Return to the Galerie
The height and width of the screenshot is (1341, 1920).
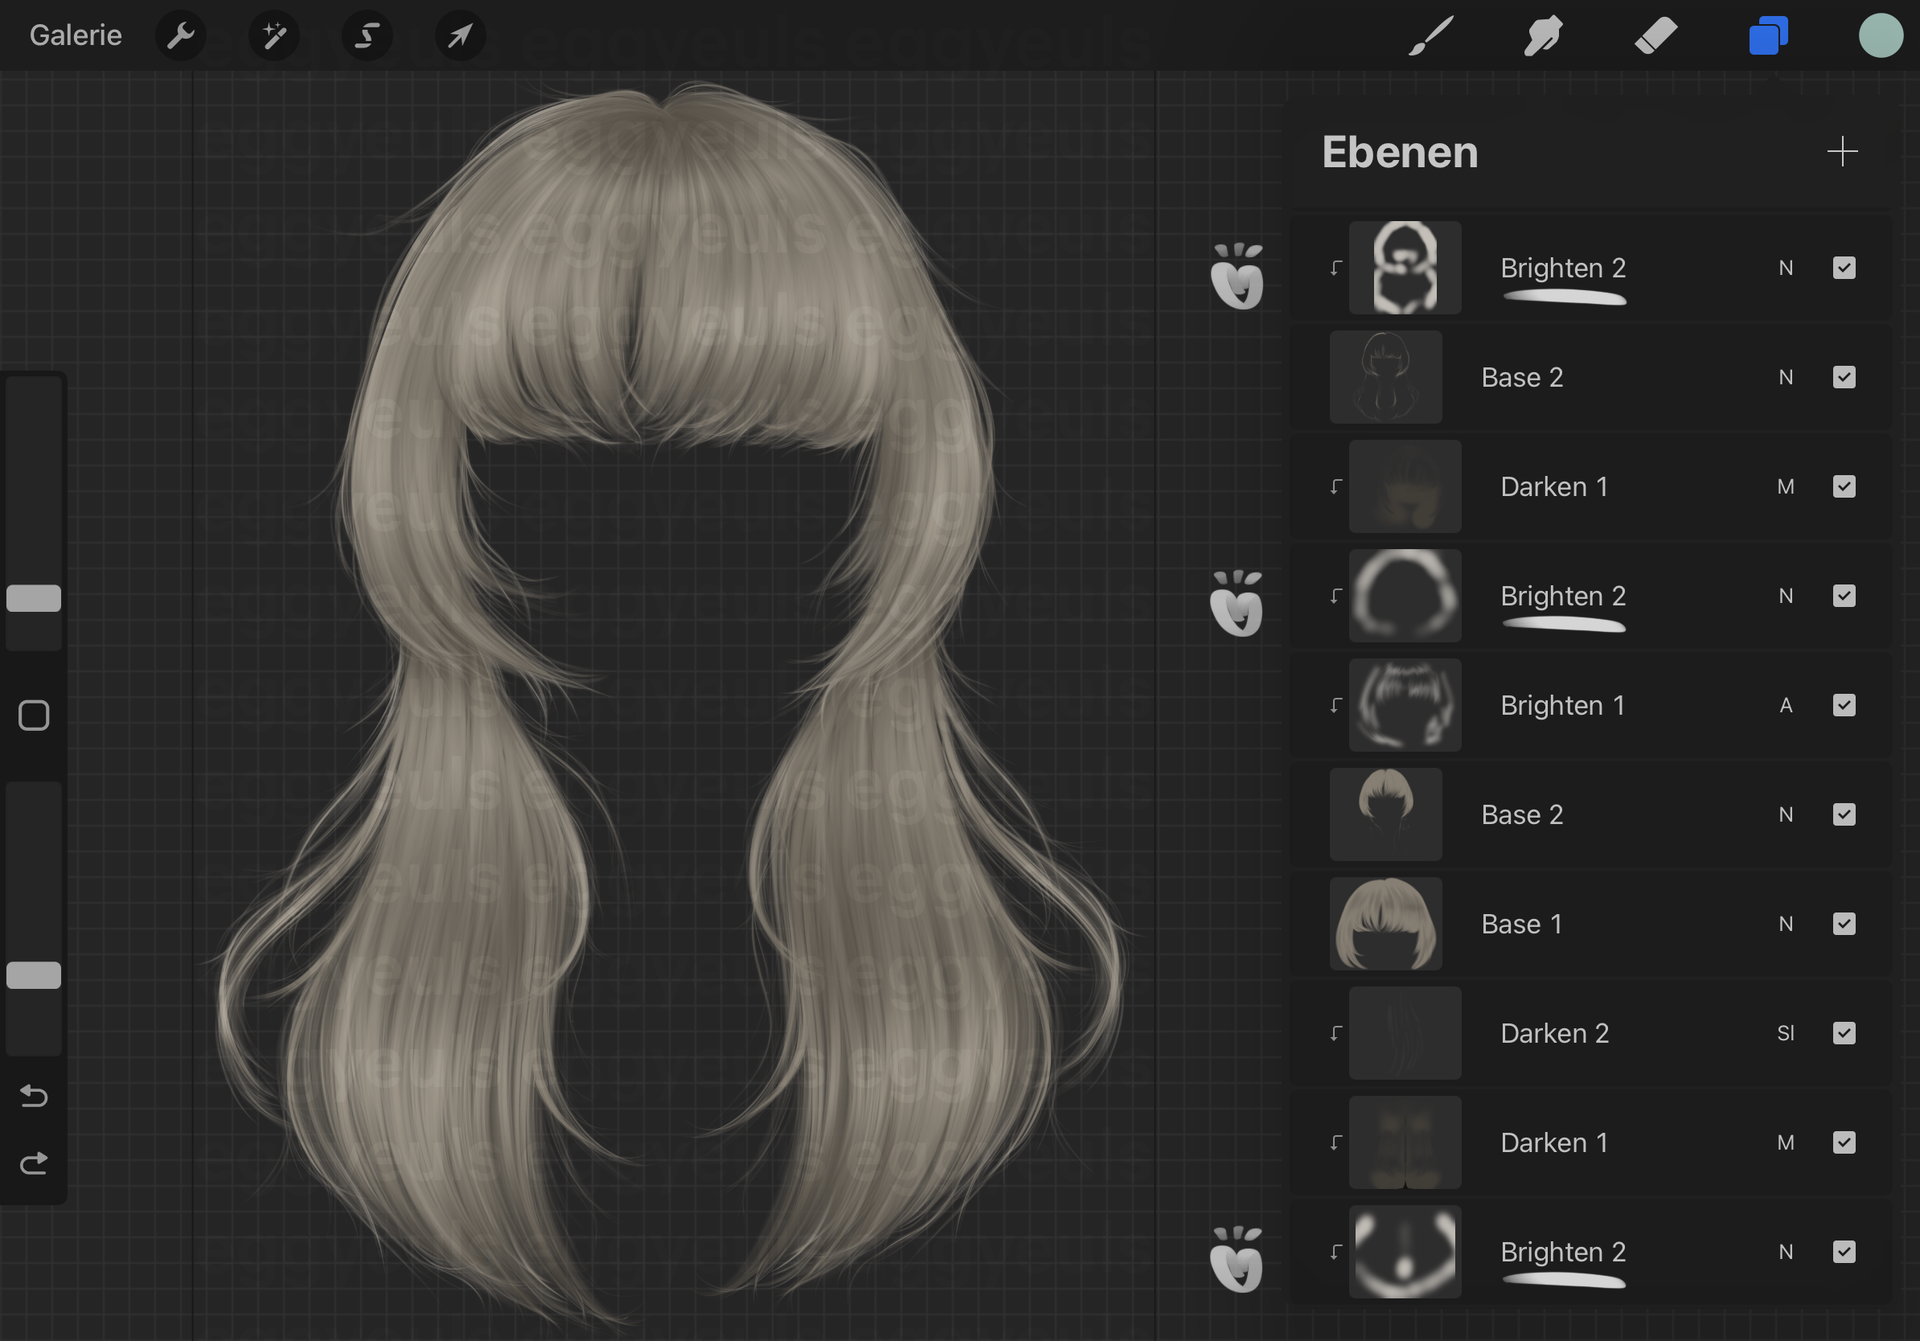coord(75,36)
